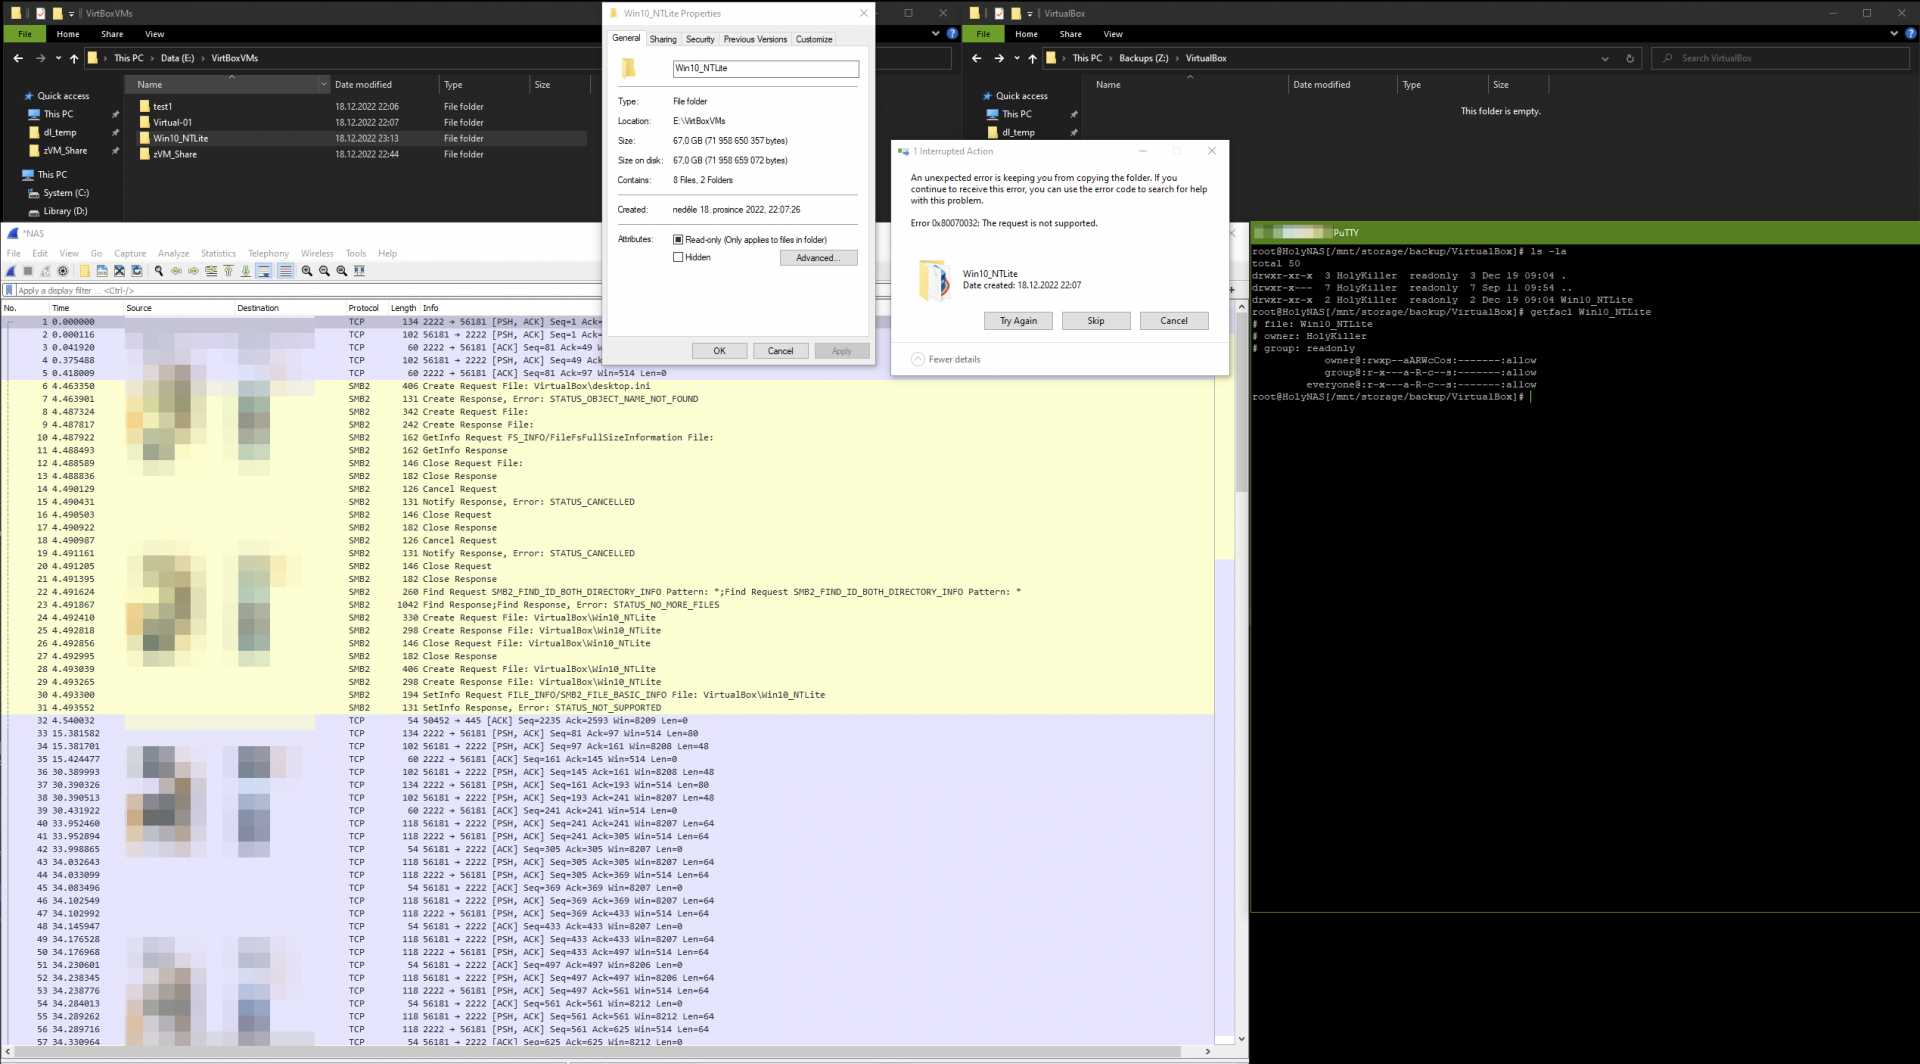Image resolution: width=1920 pixels, height=1064 pixels.
Task: Open the Statistics menu in Wireshark
Action: (x=218, y=253)
